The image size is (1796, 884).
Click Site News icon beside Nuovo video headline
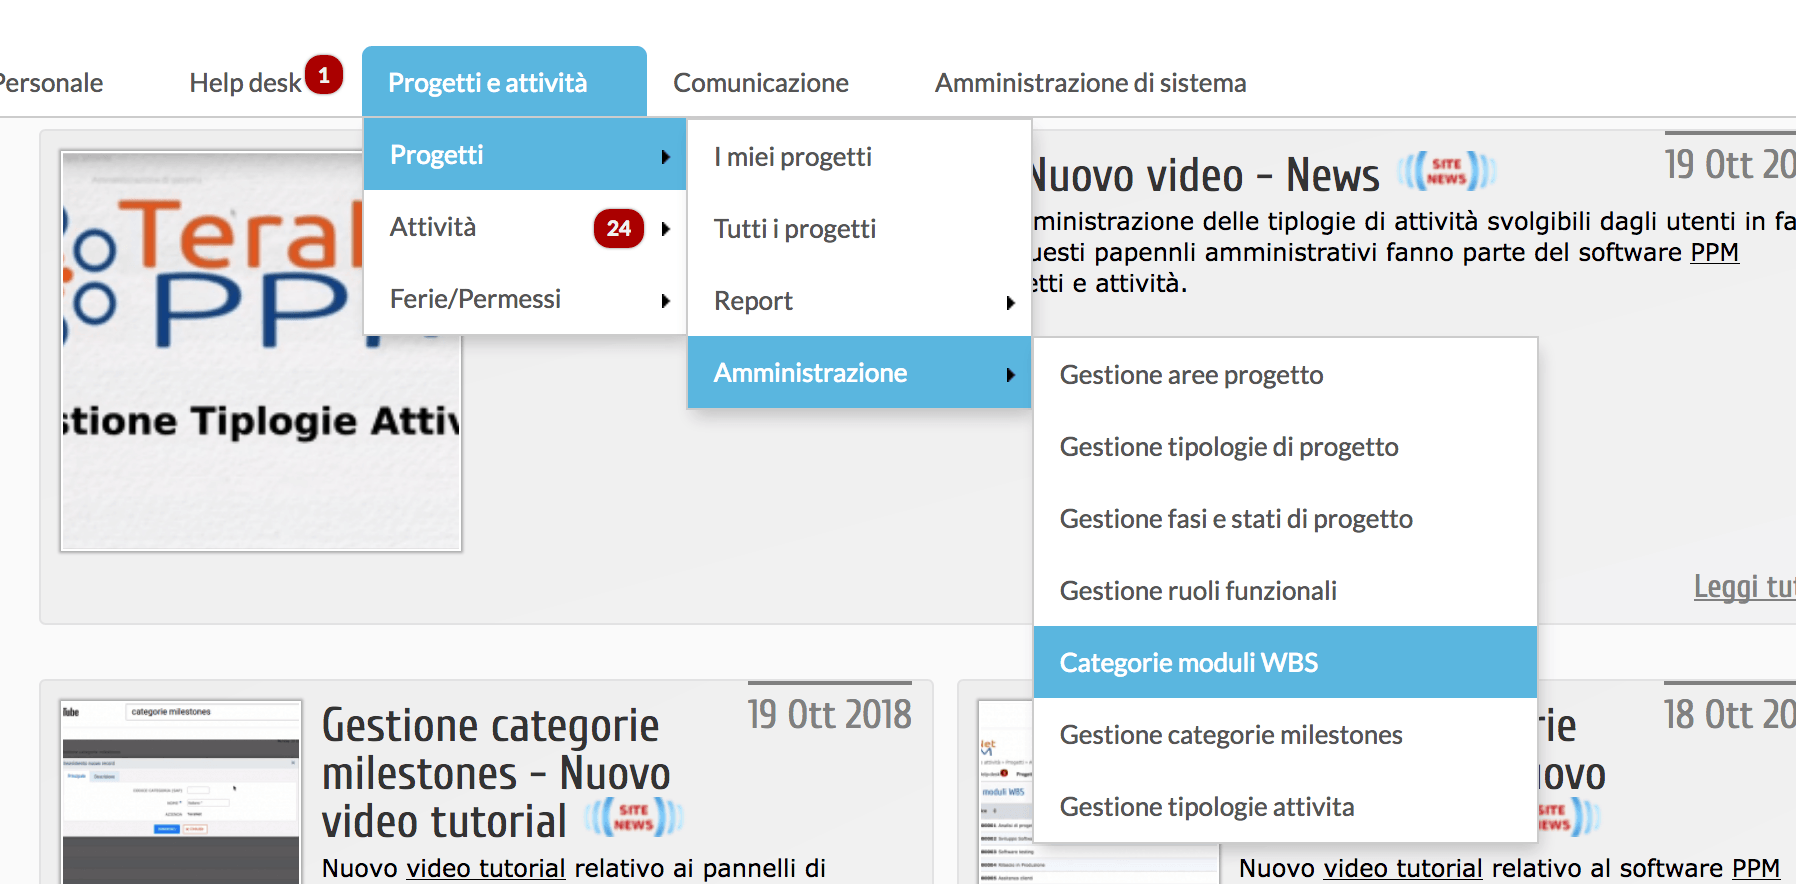1446,171
